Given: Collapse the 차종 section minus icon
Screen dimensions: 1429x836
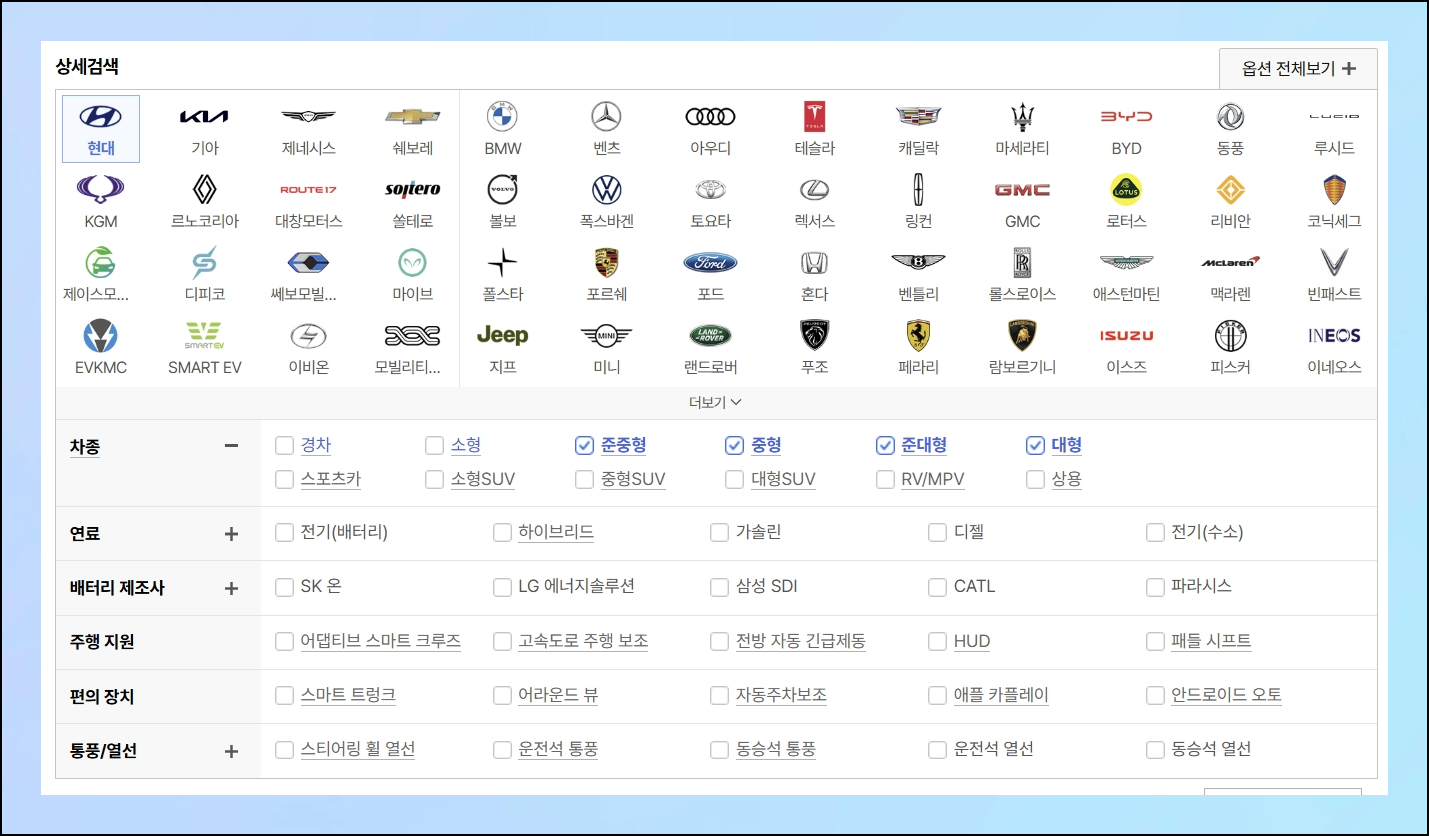Looking at the screenshot, I should 231,446.
